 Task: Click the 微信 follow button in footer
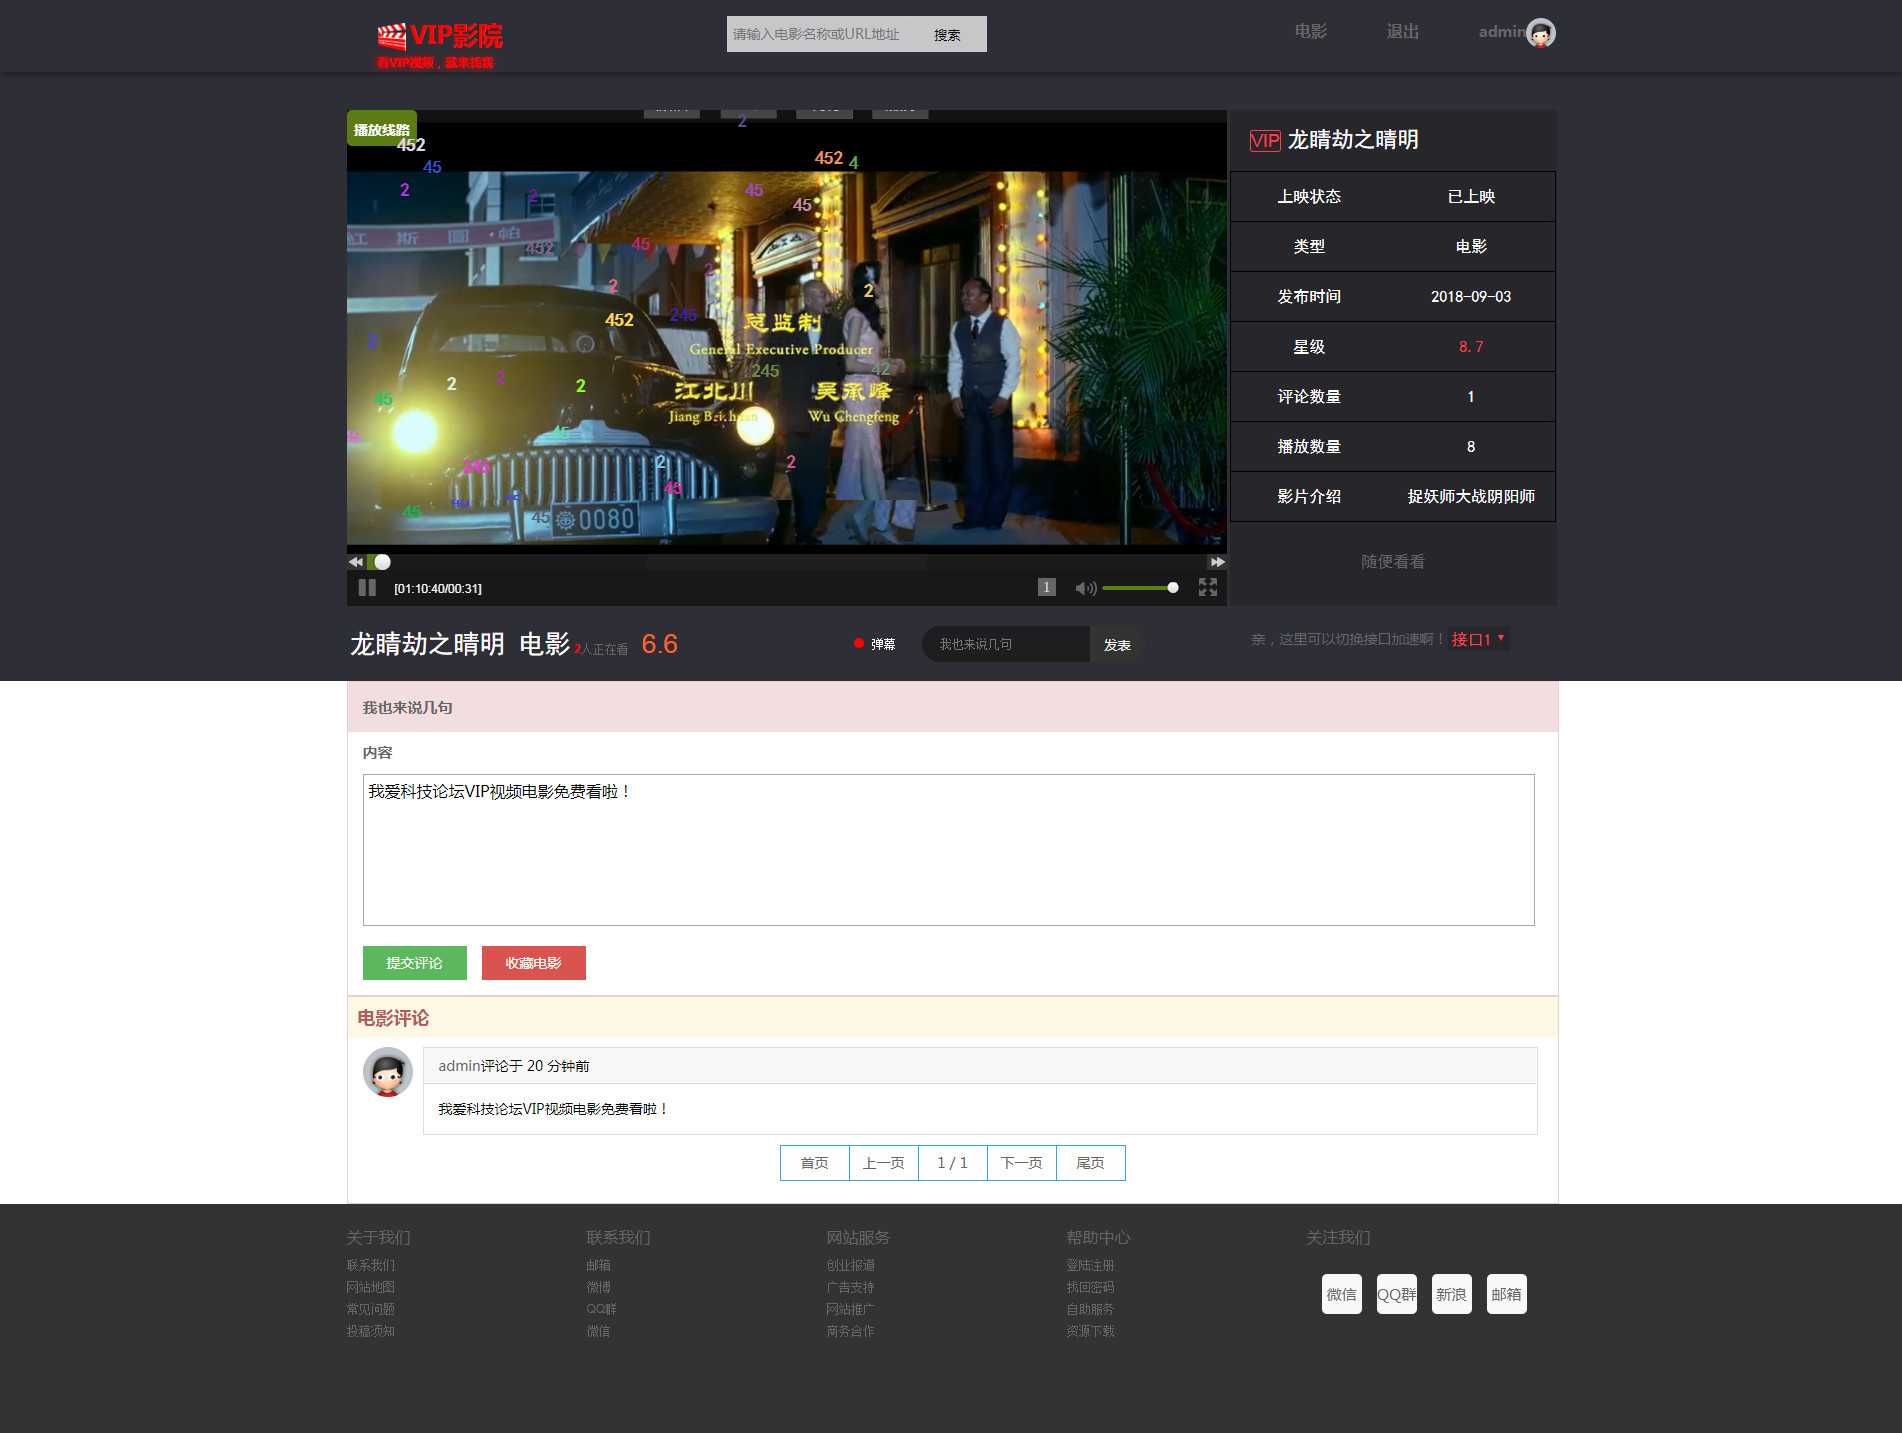point(1341,1294)
